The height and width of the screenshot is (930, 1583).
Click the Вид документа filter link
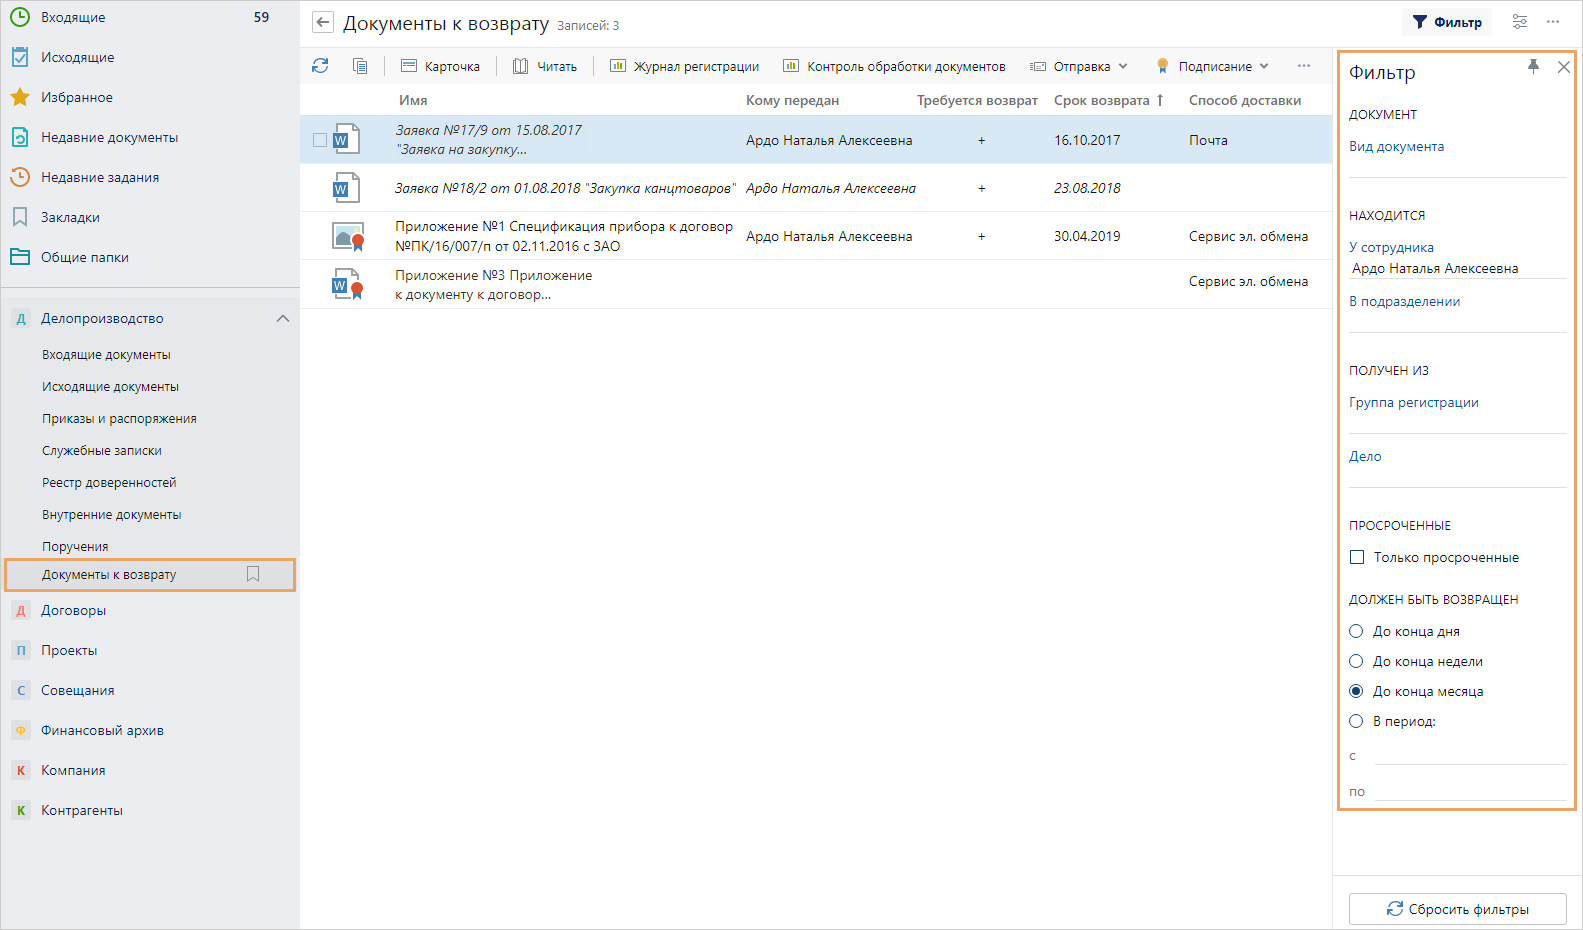tap(1396, 146)
